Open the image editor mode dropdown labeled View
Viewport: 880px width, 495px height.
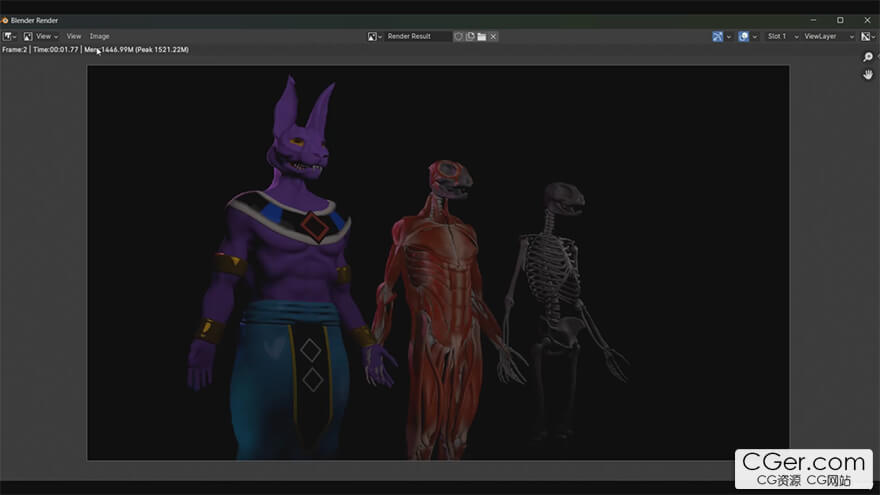click(x=41, y=36)
